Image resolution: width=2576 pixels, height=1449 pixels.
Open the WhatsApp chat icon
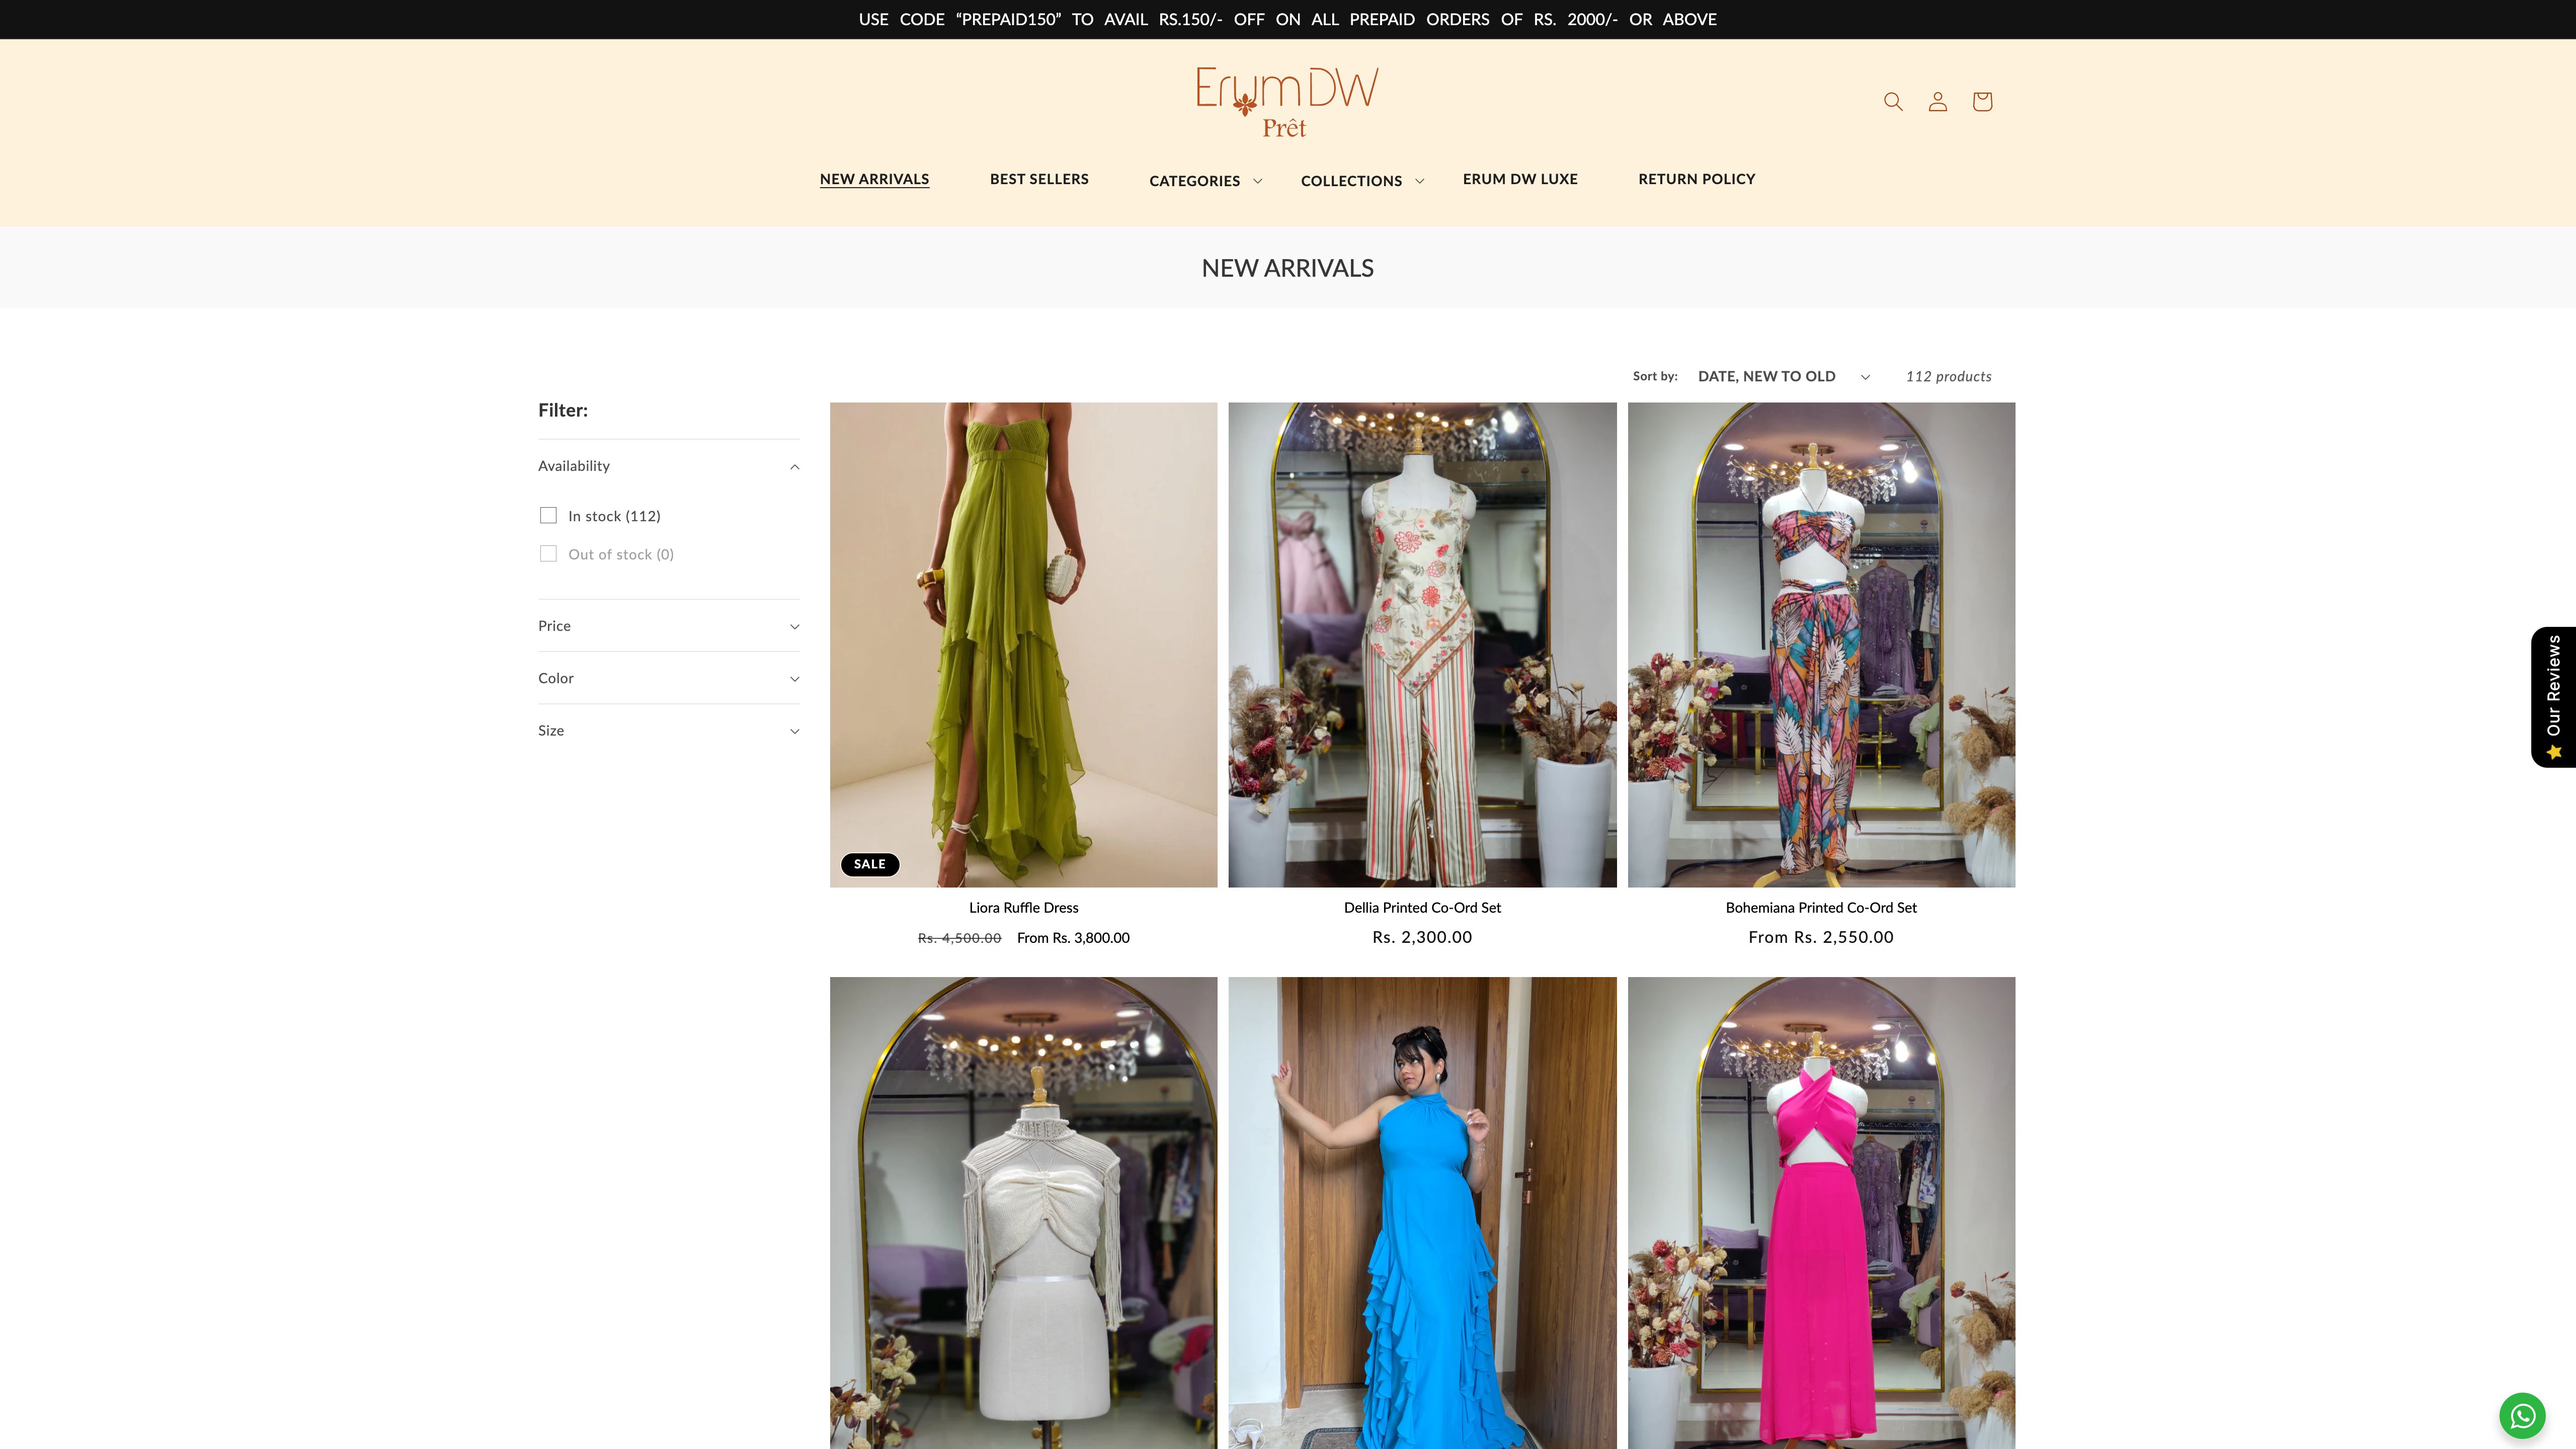[2523, 1415]
